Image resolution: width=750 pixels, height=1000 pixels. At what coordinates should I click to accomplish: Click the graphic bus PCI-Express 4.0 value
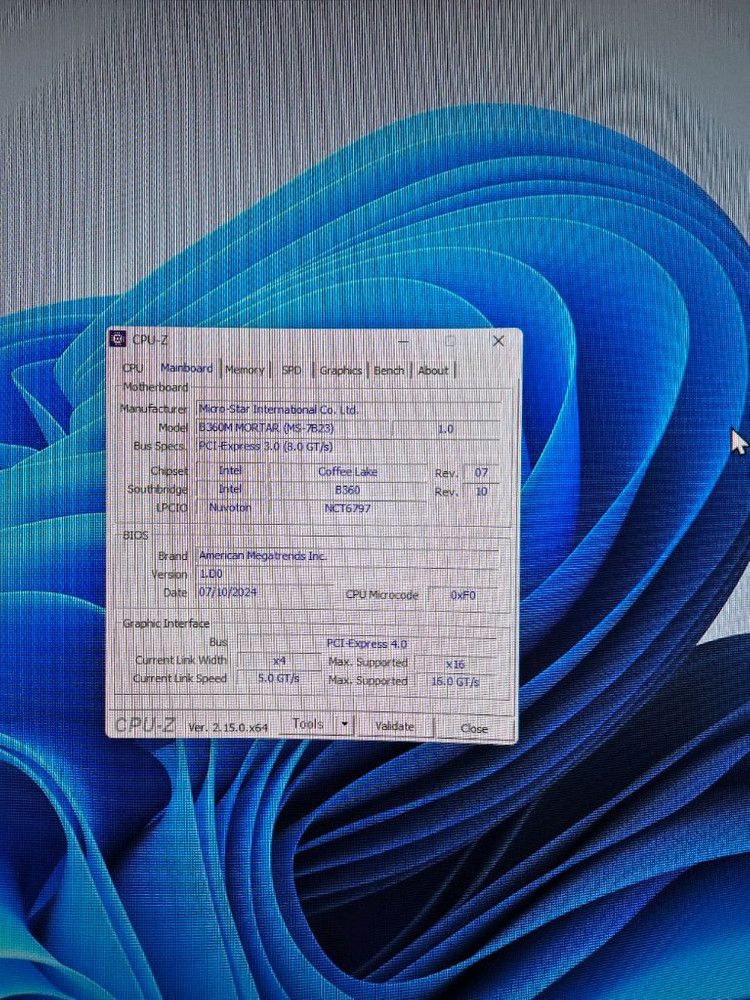pos(367,643)
